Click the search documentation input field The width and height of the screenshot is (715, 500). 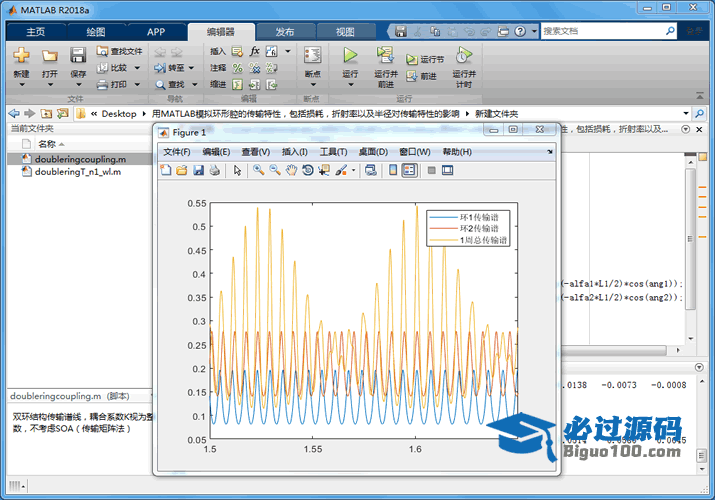pos(603,31)
